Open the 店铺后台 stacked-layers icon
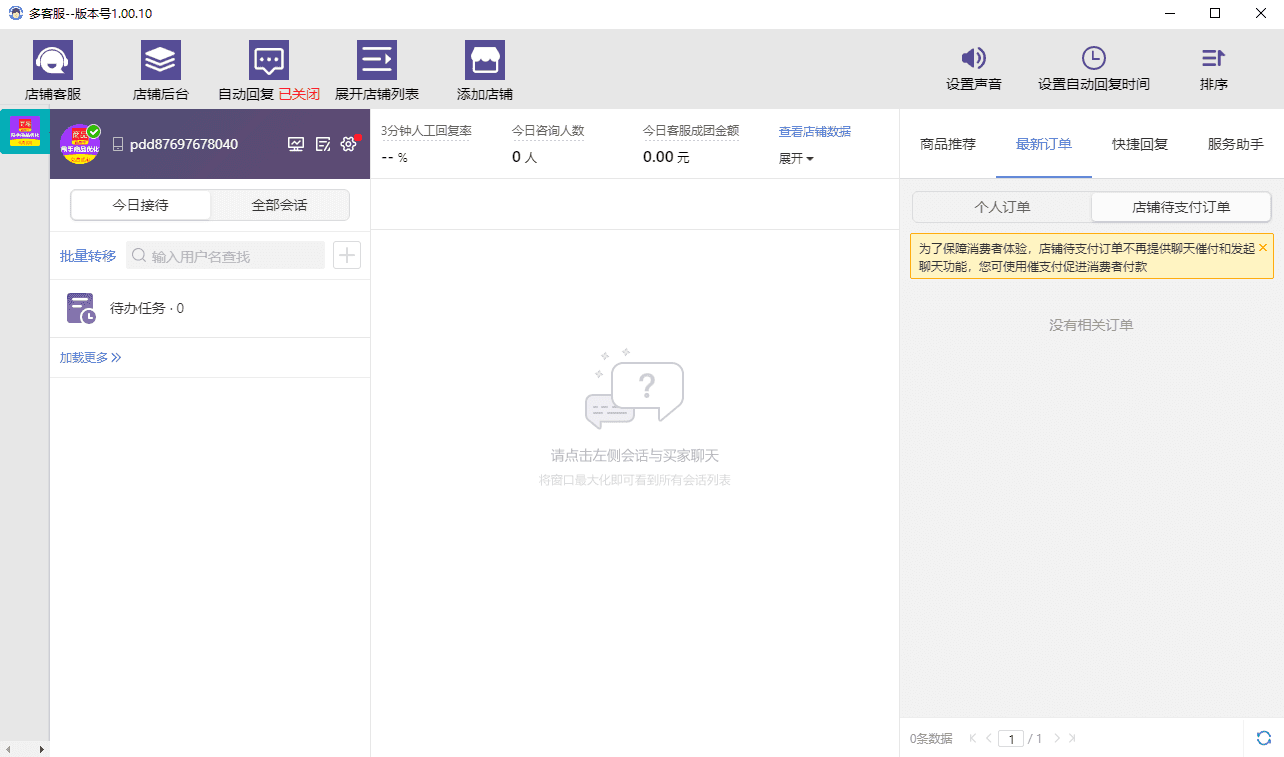1284x757 pixels. point(161,60)
